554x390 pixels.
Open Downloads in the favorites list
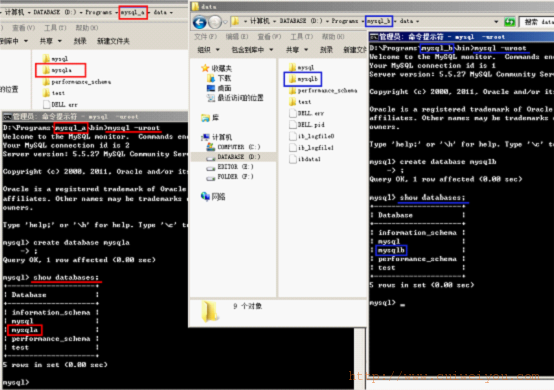click(219, 78)
